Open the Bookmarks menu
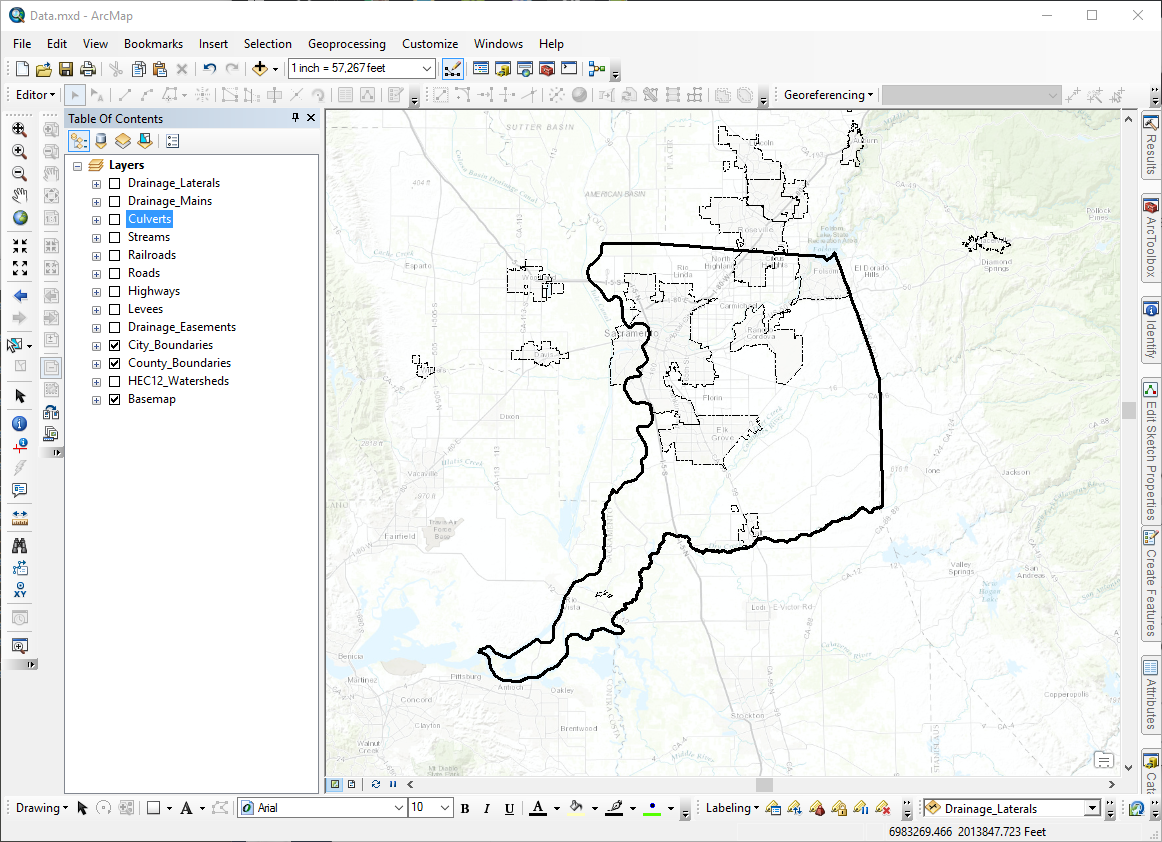Image resolution: width=1162 pixels, height=842 pixels. click(153, 44)
